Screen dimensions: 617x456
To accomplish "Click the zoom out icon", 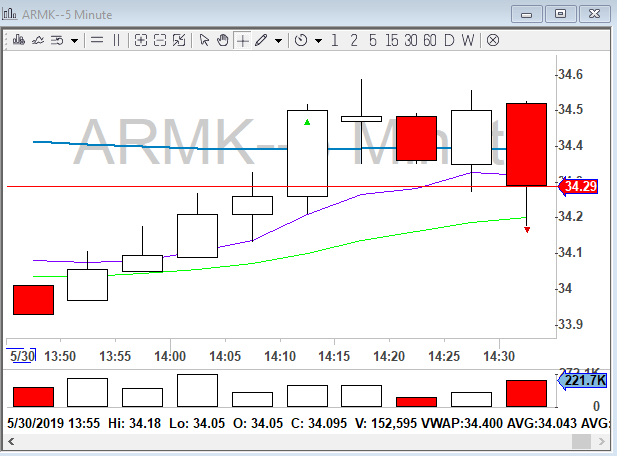I will pos(160,40).
